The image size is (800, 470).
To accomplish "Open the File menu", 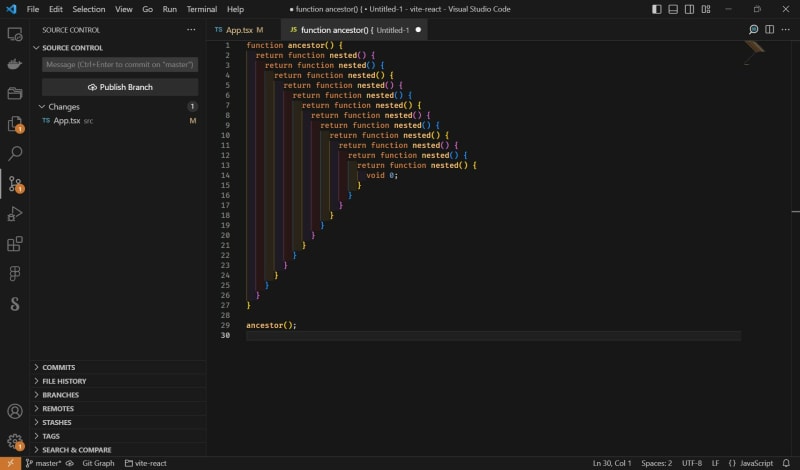I will pos(33,9).
